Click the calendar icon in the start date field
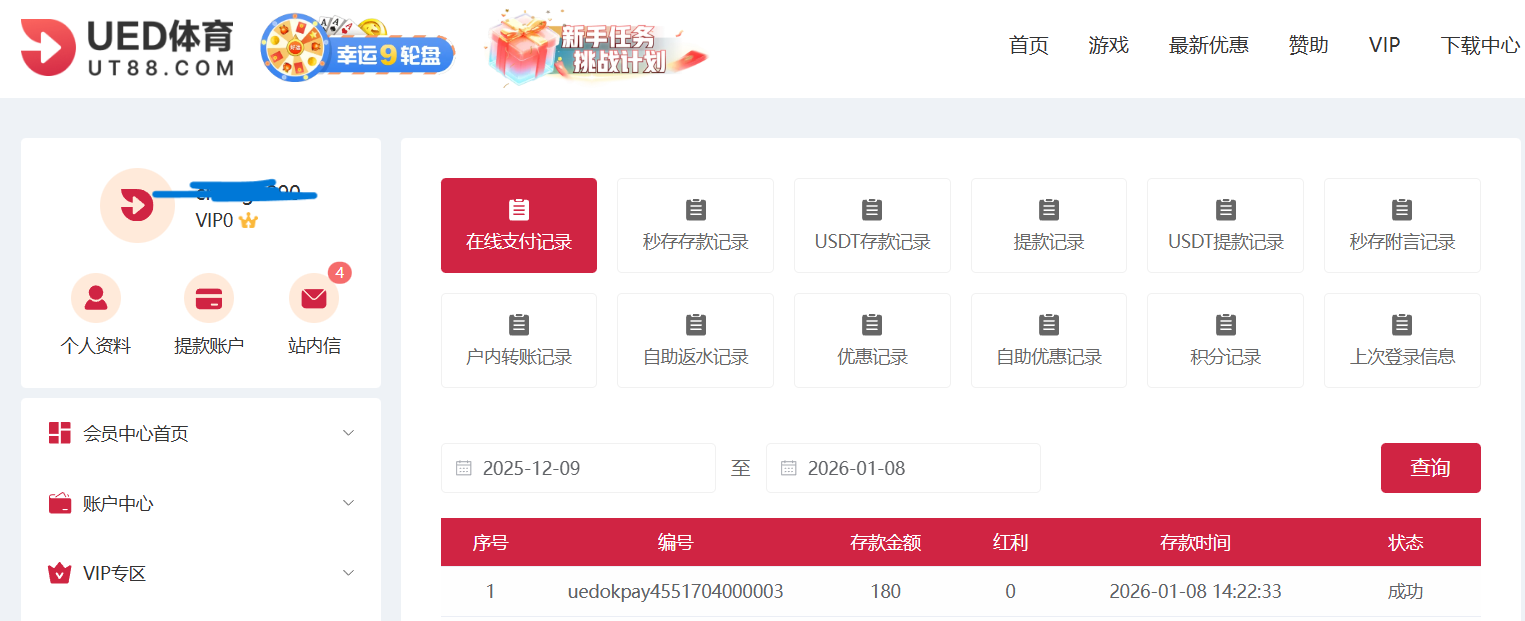This screenshot has height=621, width=1525. 461,467
